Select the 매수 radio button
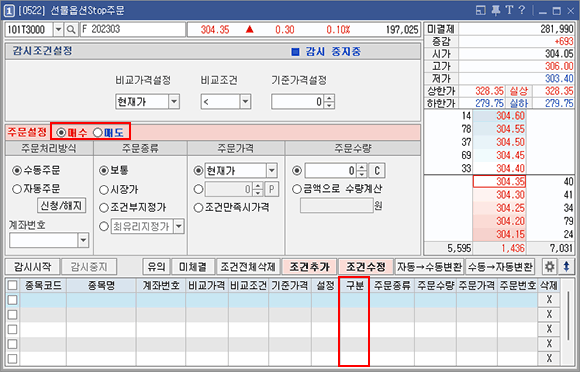The image size is (580, 372). [x=61, y=132]
